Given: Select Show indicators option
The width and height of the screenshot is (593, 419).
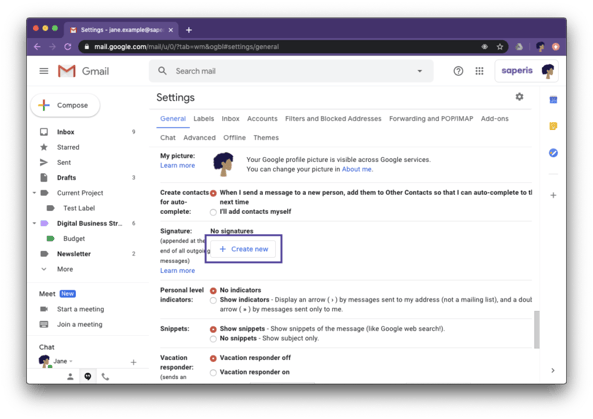Looking at the screenshot, I should tap(213, 300).
